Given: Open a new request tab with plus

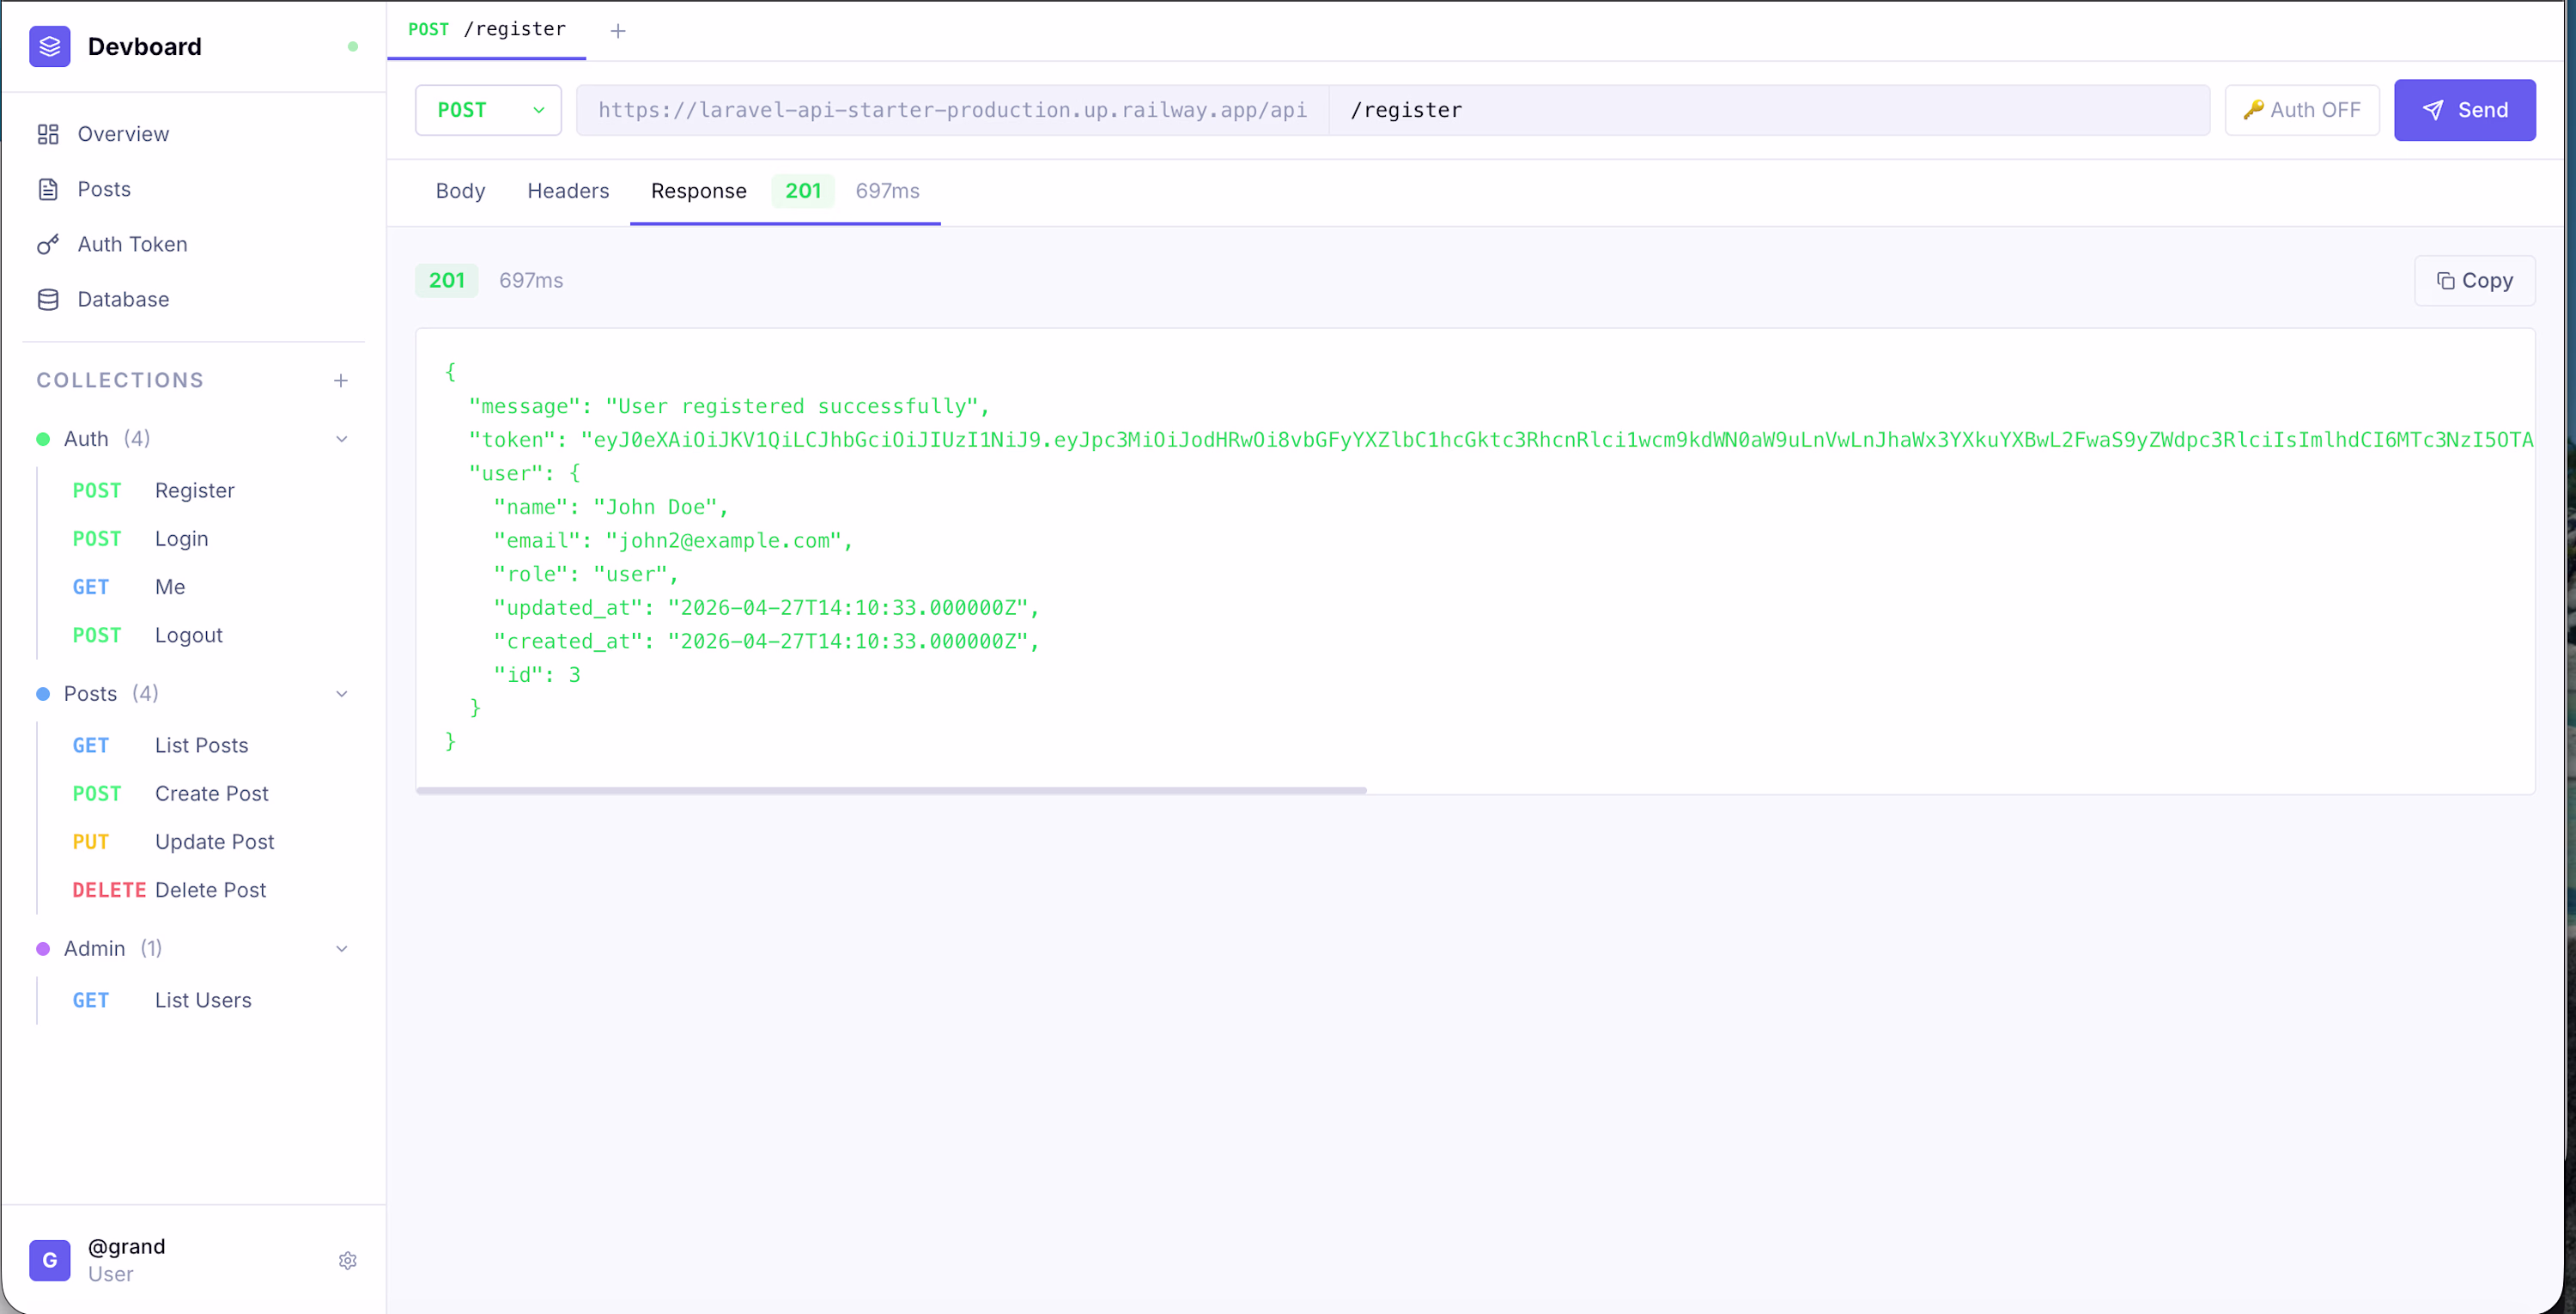Looking at the screenshot, I should tap(618, 31).
